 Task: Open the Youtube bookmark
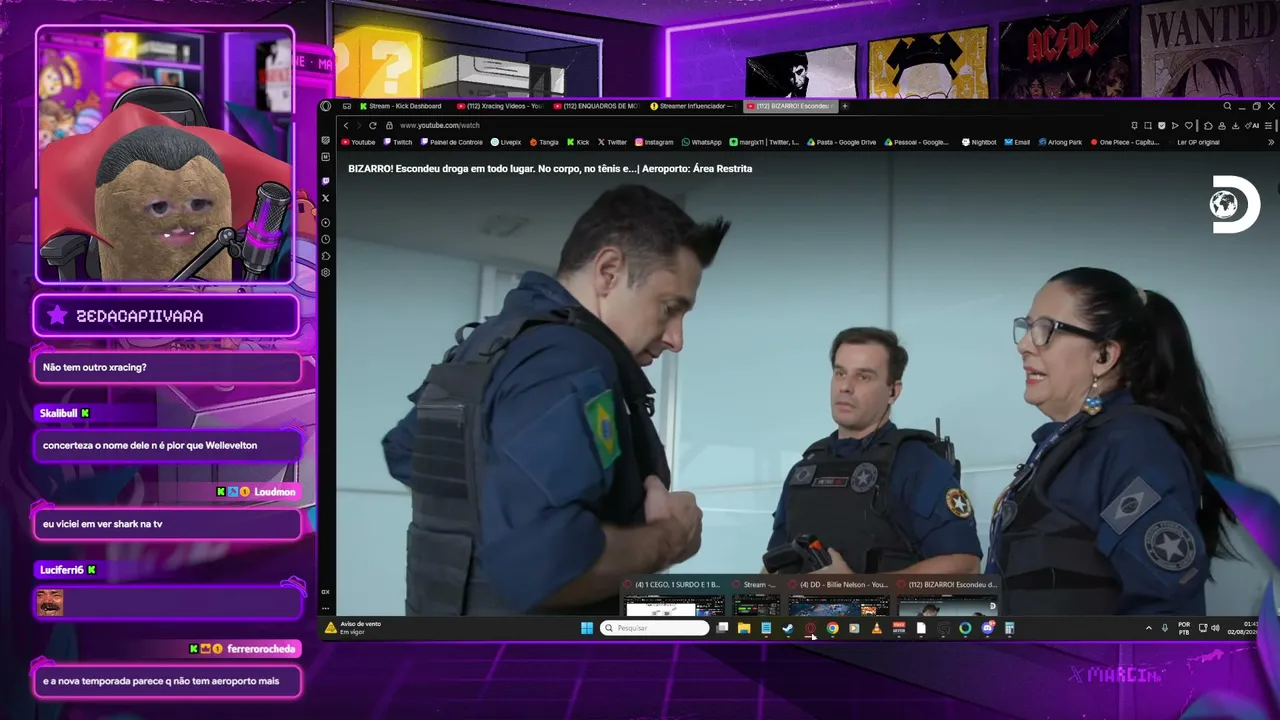point(358,142)
